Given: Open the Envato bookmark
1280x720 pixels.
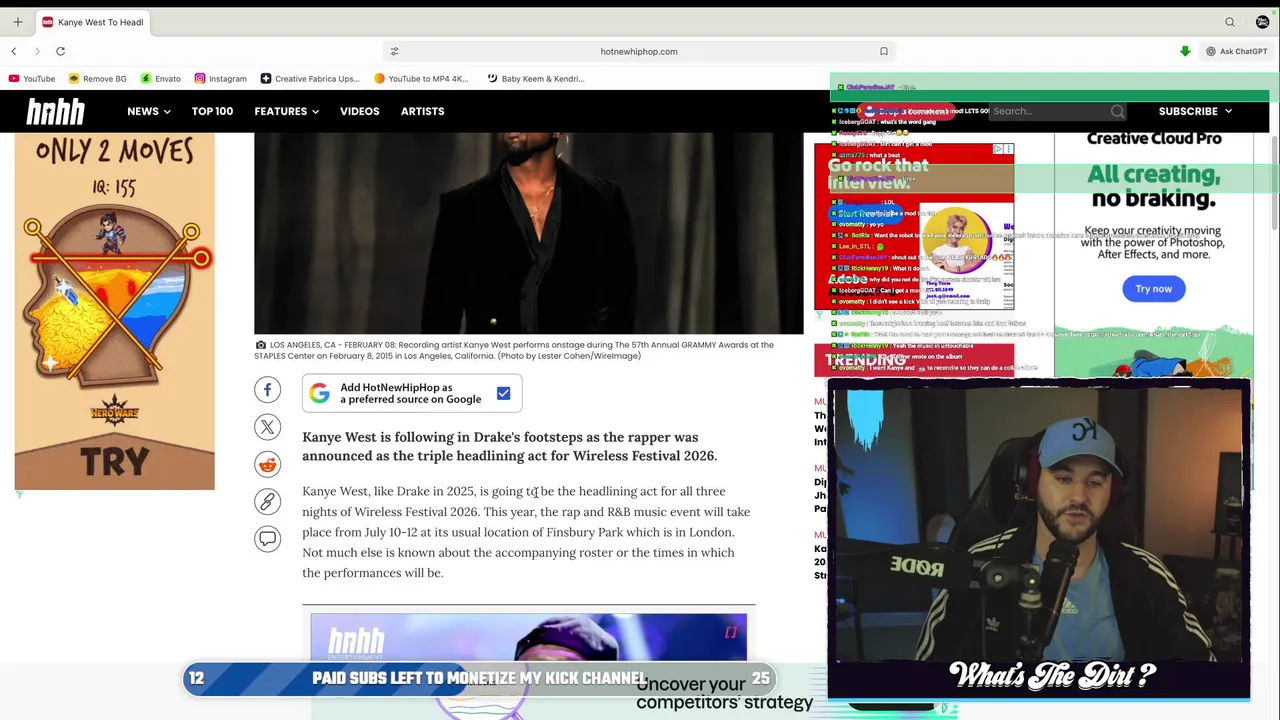Looking at the screenshot, I should [161, 79].
